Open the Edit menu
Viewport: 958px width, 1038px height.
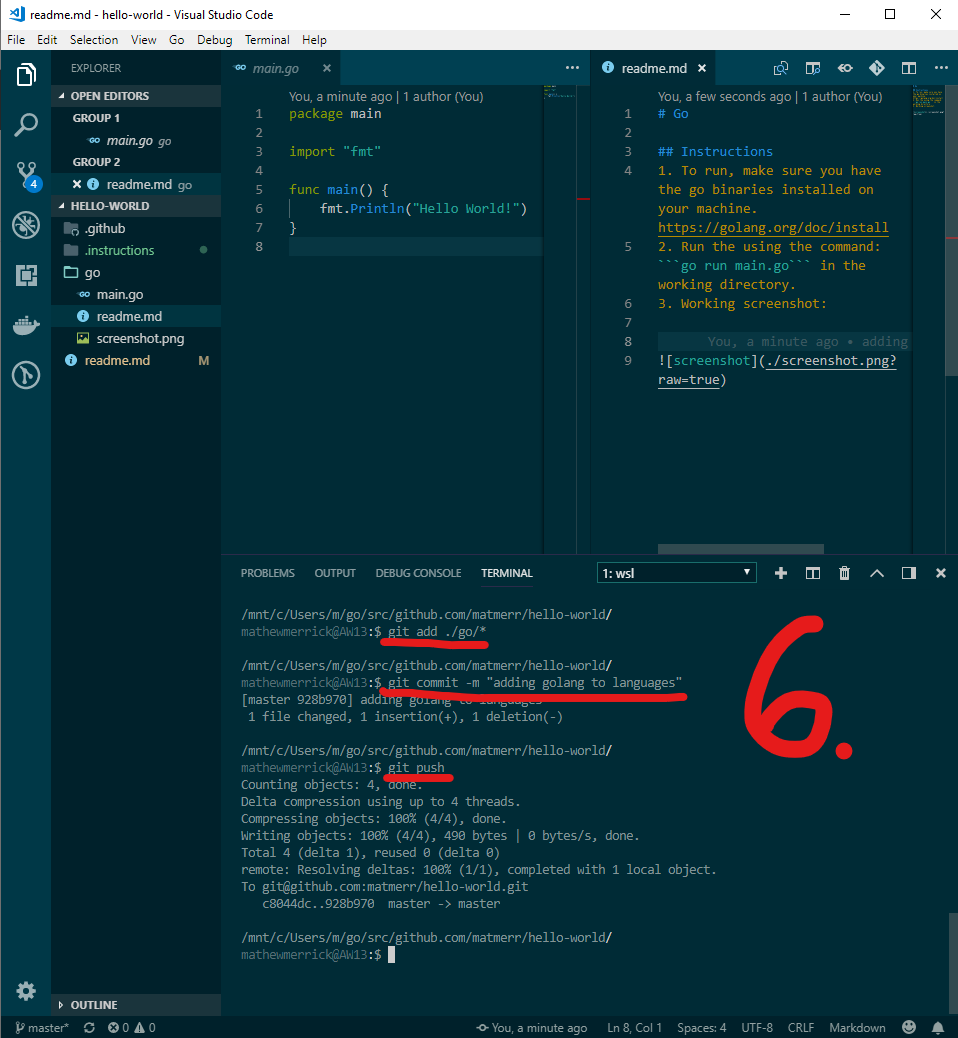coord(47,40)
